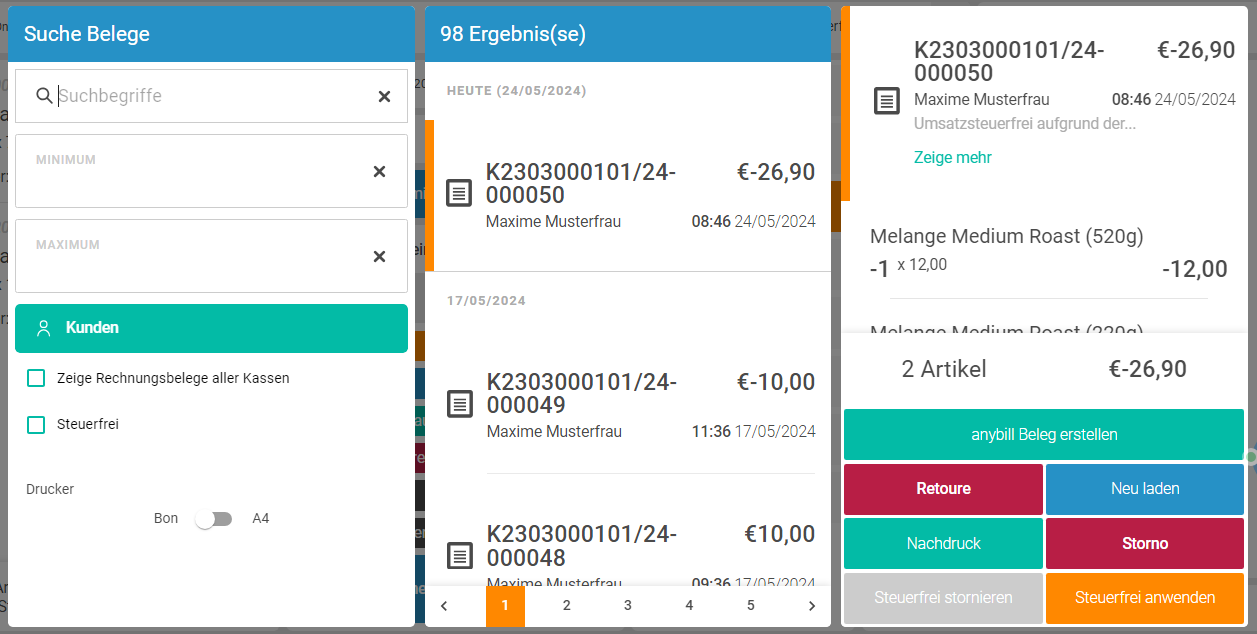Open the Kunden customer selector

[x=211, y=328]
